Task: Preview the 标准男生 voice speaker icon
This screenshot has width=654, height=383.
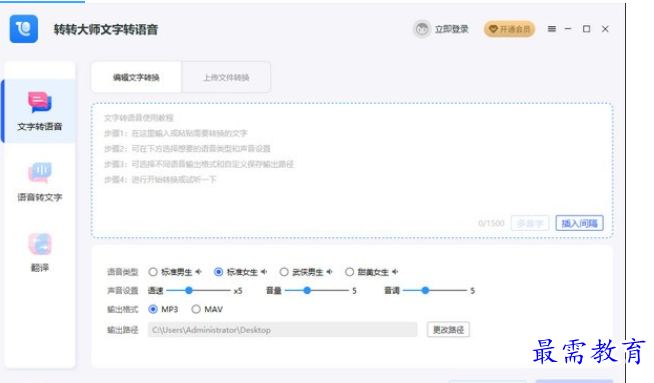Action: tap(198, 272)
